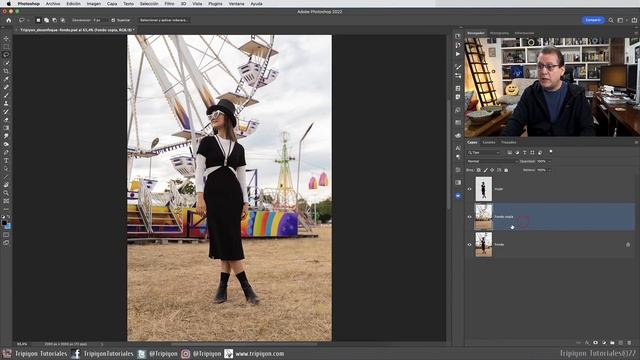Select the document tab Tripiyon_desenfoque

(77, 30)
